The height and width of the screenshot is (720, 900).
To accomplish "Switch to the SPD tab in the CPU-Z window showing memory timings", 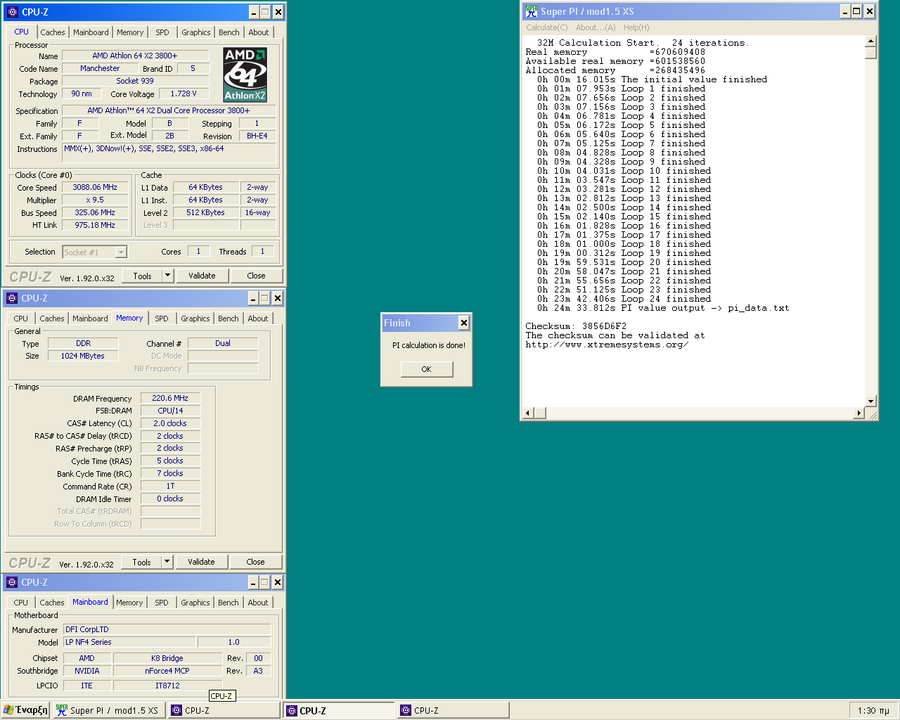I will click(162, 319).
